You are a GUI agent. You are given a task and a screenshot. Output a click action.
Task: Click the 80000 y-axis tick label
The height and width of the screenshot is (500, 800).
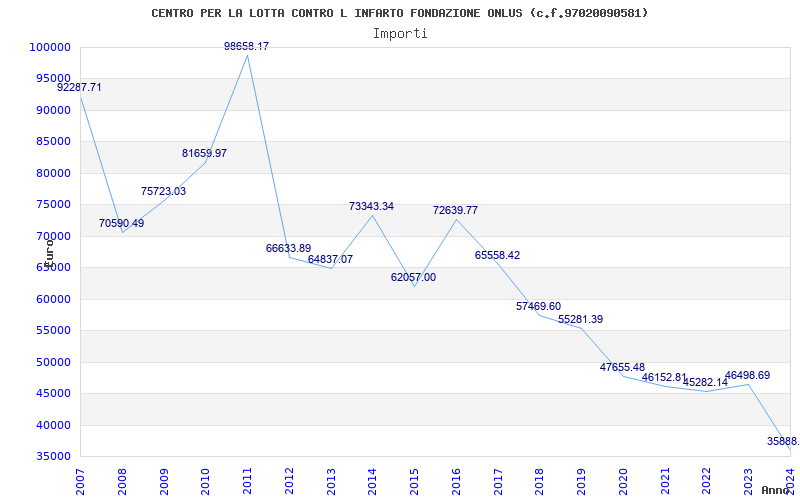tap(53, 173)
